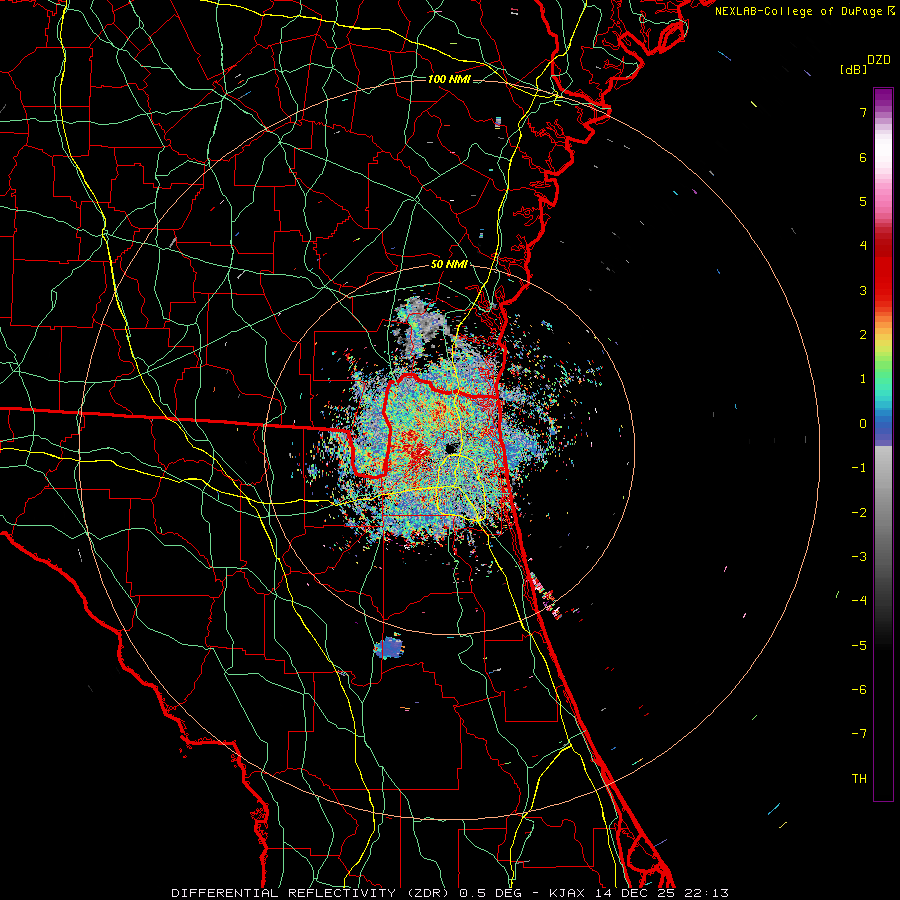900x900 pixels.
Task: Click the red segment of the ZDR colorbar
Action: [883, 276]
